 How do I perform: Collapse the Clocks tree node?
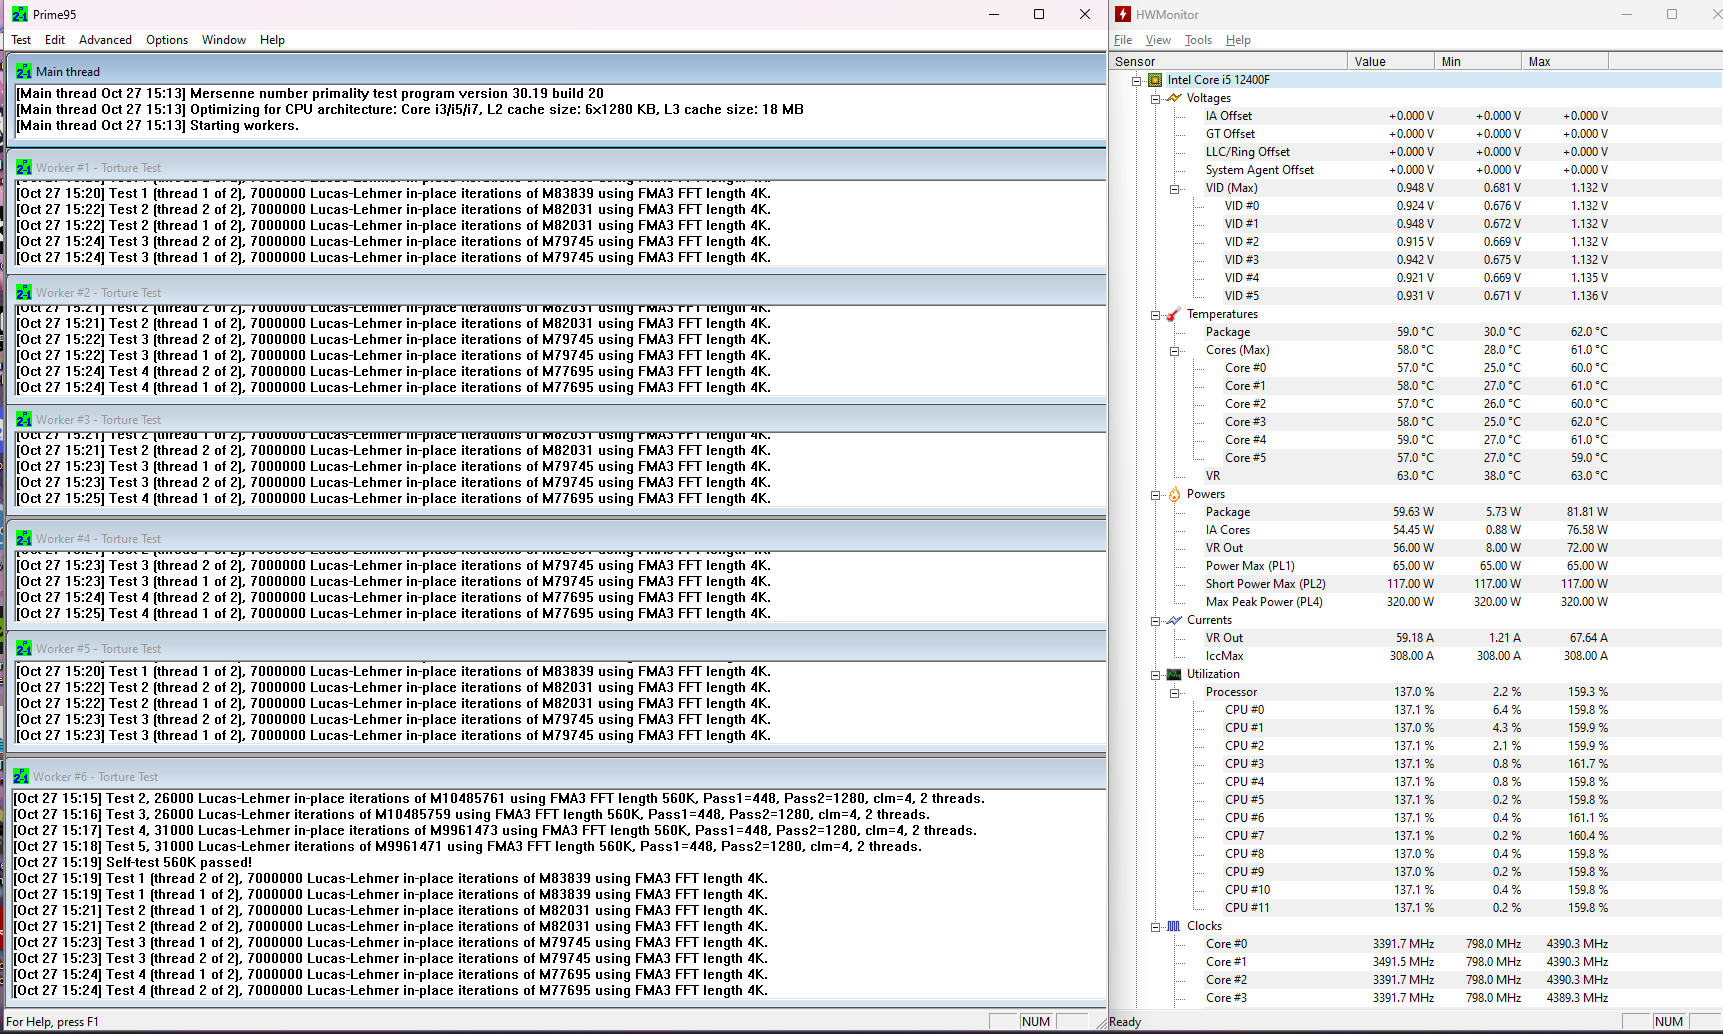point(1155,926)
